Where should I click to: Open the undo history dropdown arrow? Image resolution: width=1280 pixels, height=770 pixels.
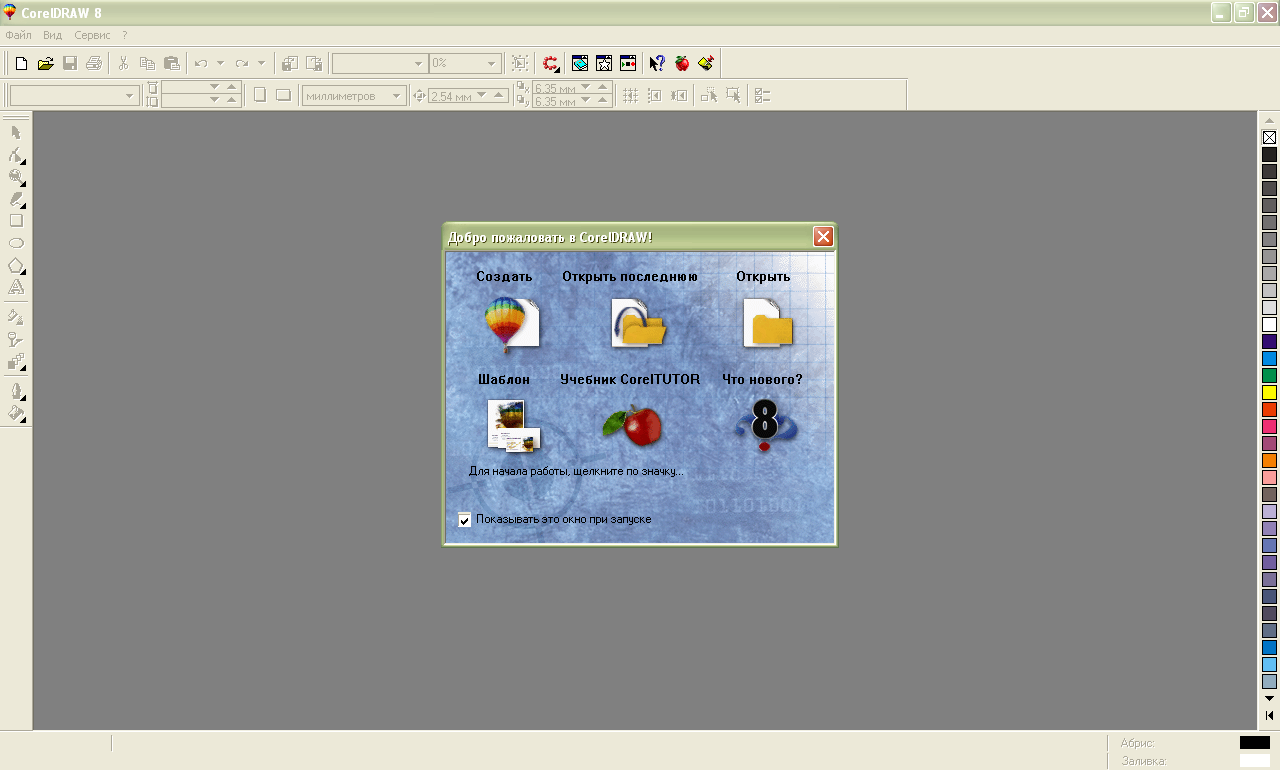pyautogui.click(x=220, y=63)
